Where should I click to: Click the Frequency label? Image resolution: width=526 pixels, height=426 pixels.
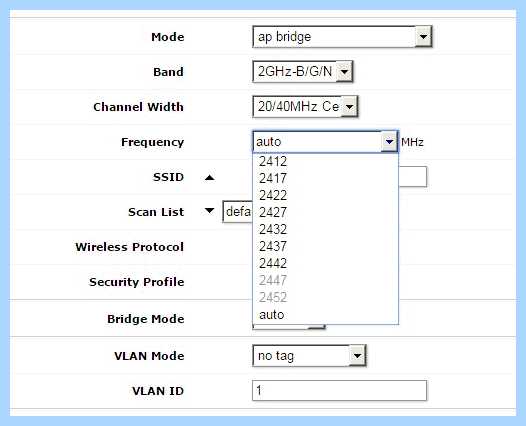[x=152, y=142]
